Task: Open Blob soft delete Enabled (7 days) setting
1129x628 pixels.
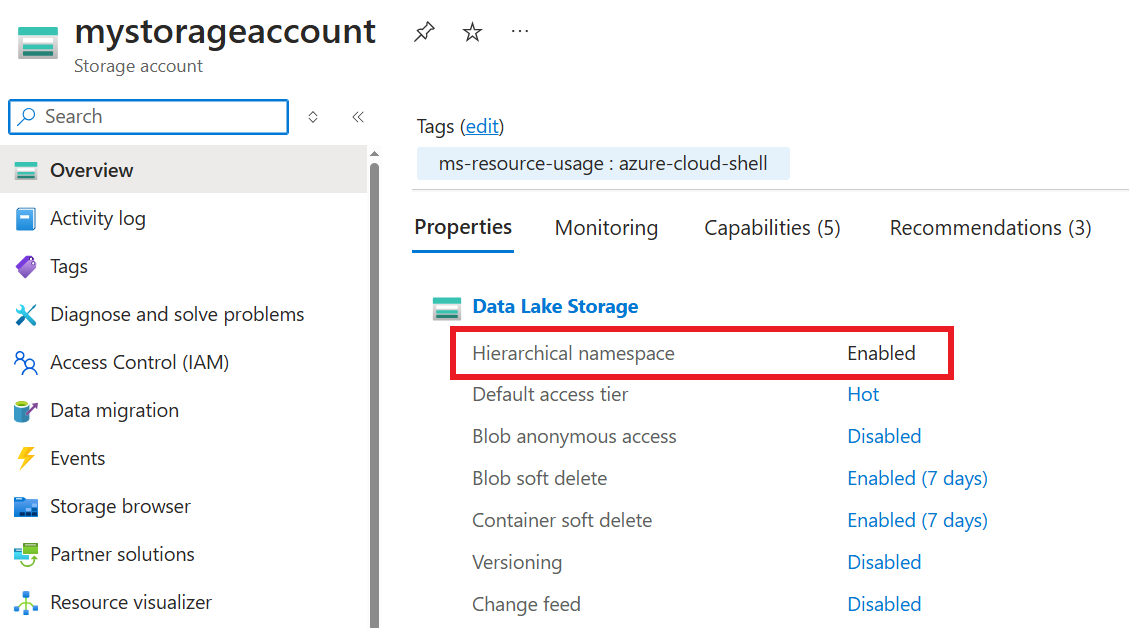Action: point(917,478)
